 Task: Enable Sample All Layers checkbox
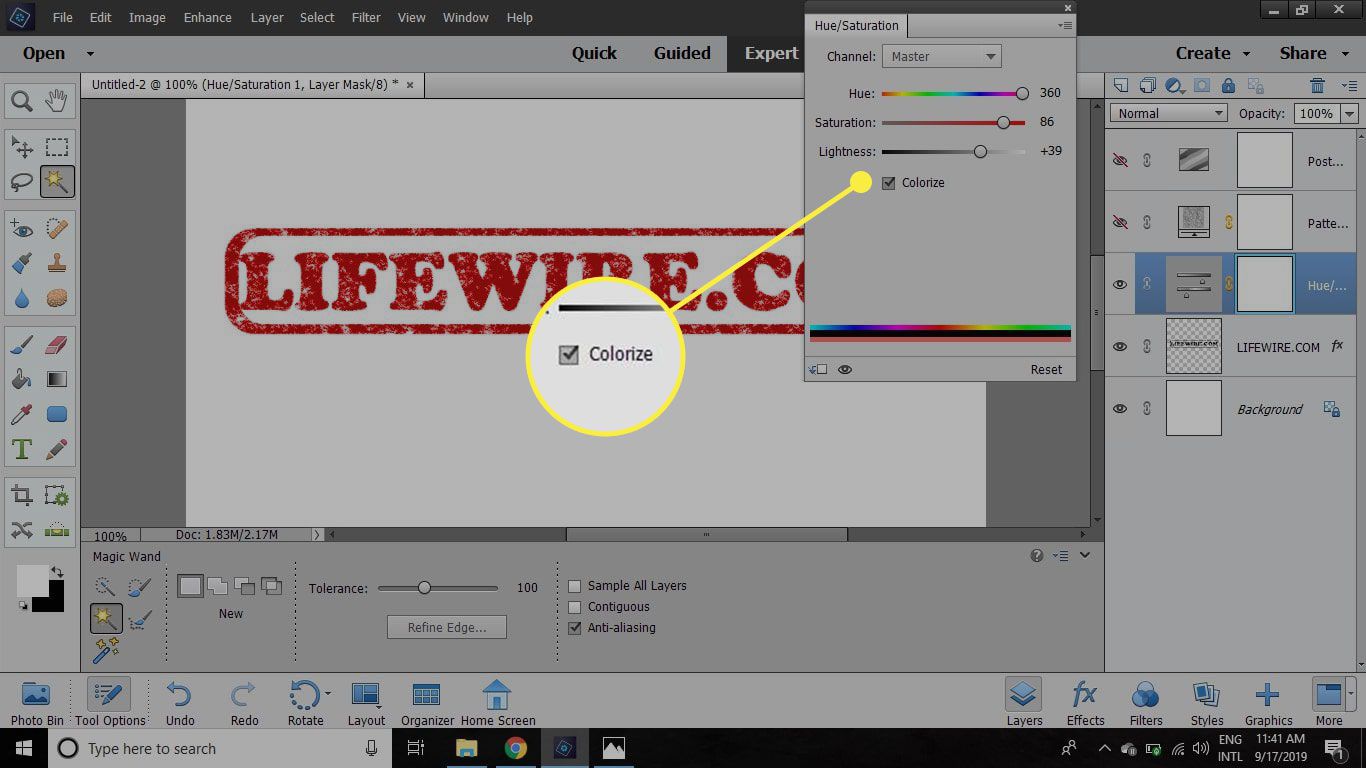575,586
